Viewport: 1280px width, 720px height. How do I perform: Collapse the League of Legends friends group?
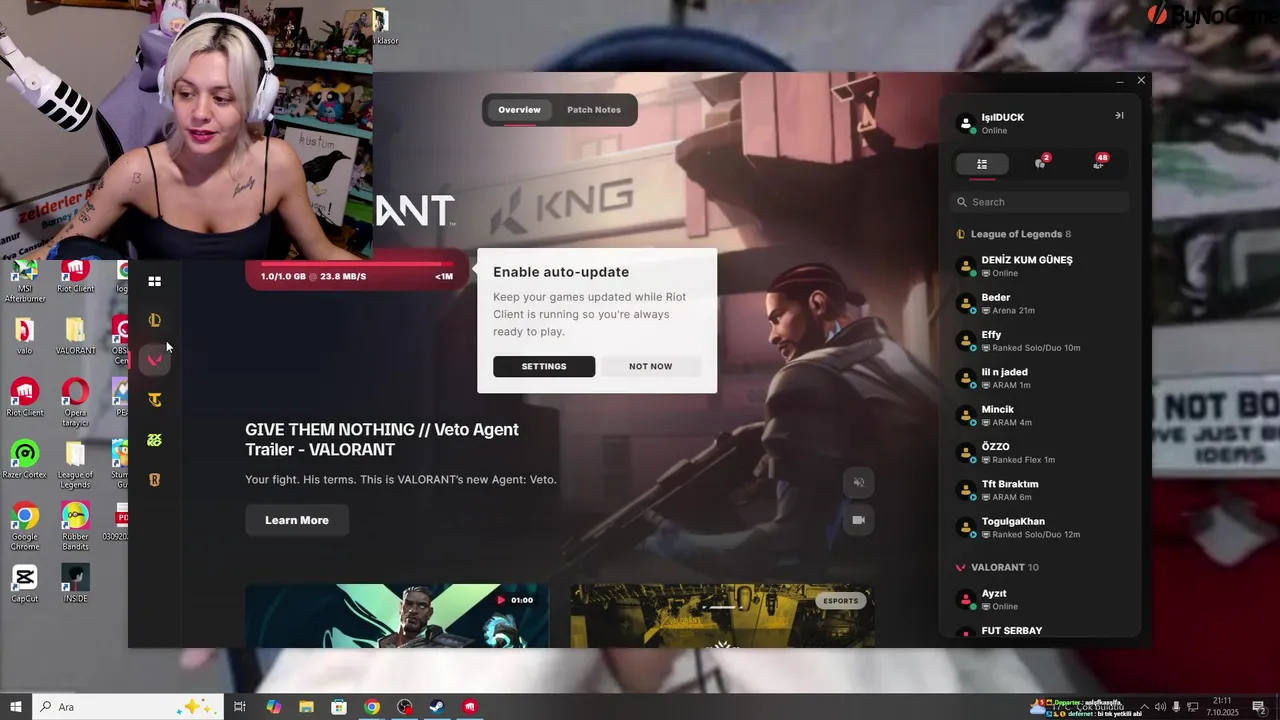(1013, 234)
